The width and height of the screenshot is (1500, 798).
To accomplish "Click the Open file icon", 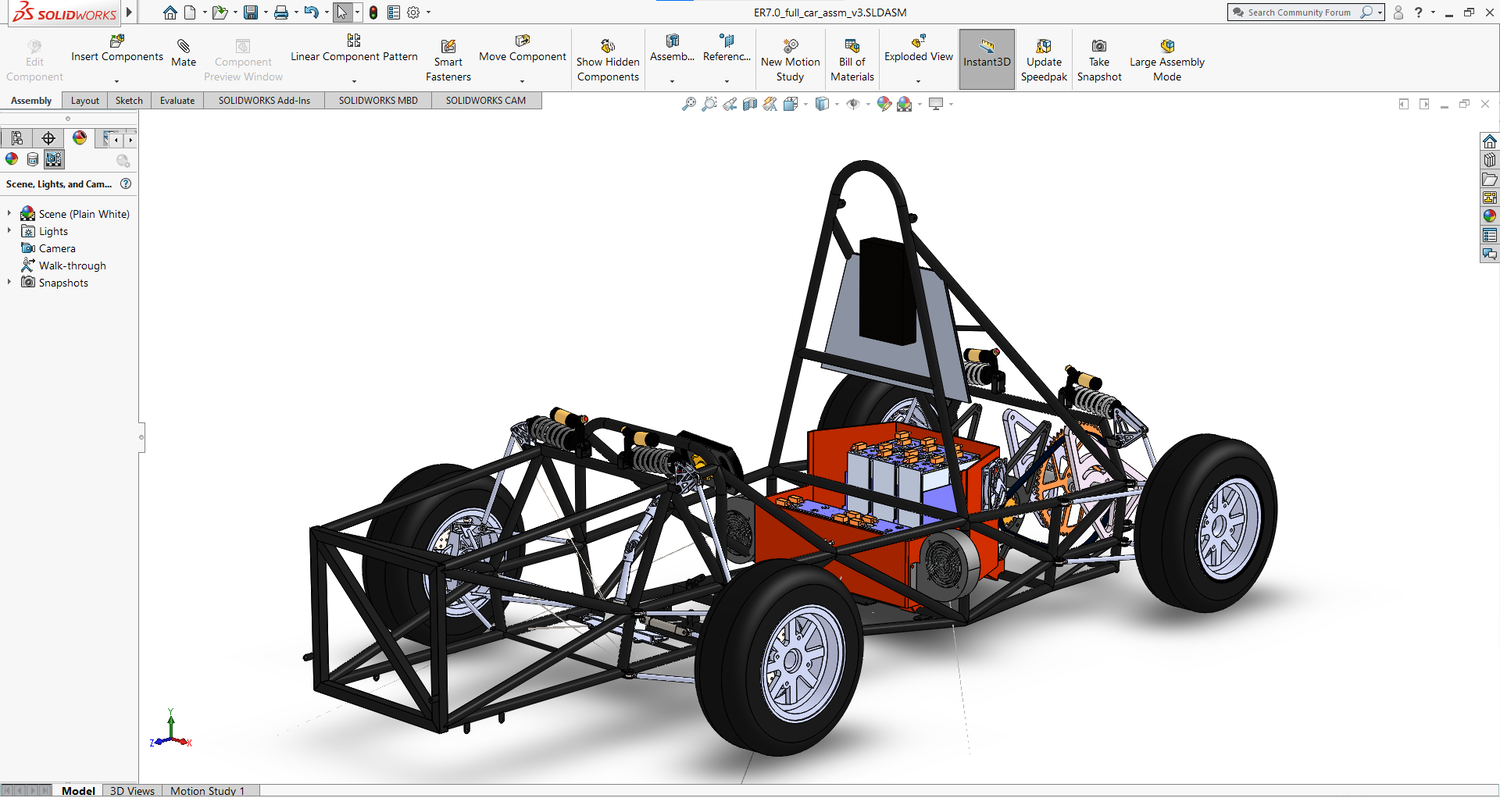I will point(219,12).
